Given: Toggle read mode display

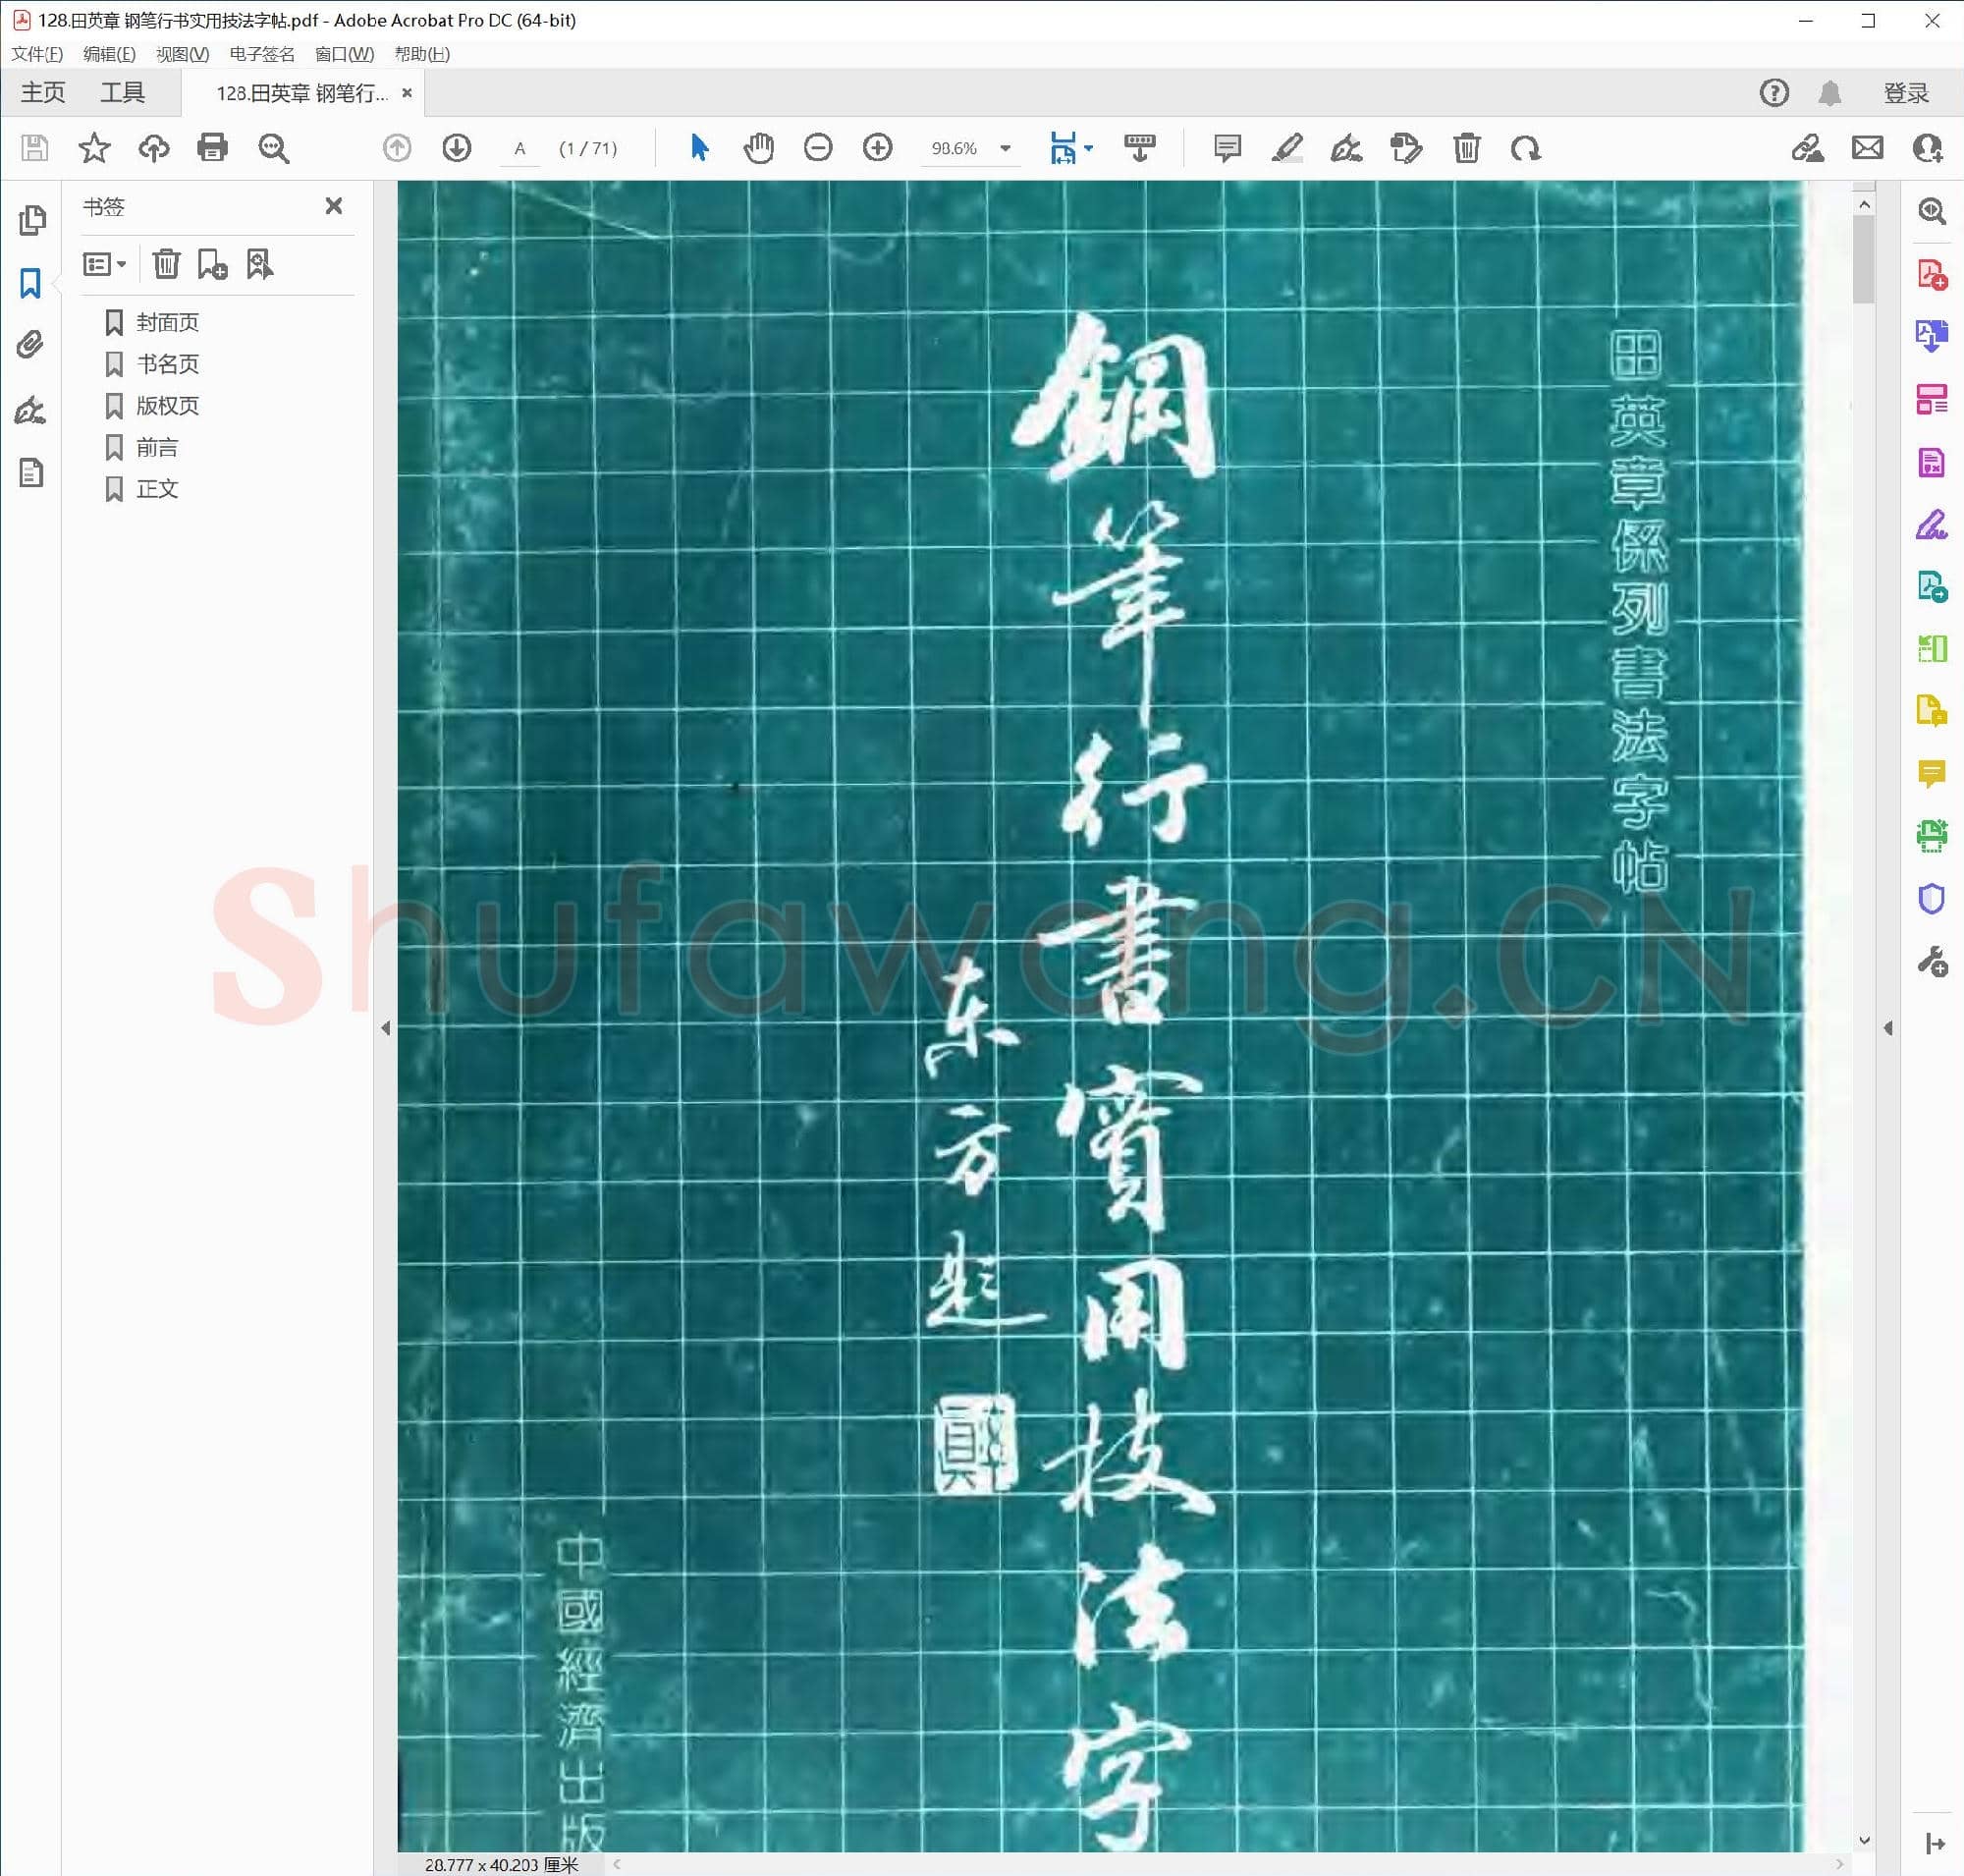Looking at the screenshot, I should (x=1141, y=148).
